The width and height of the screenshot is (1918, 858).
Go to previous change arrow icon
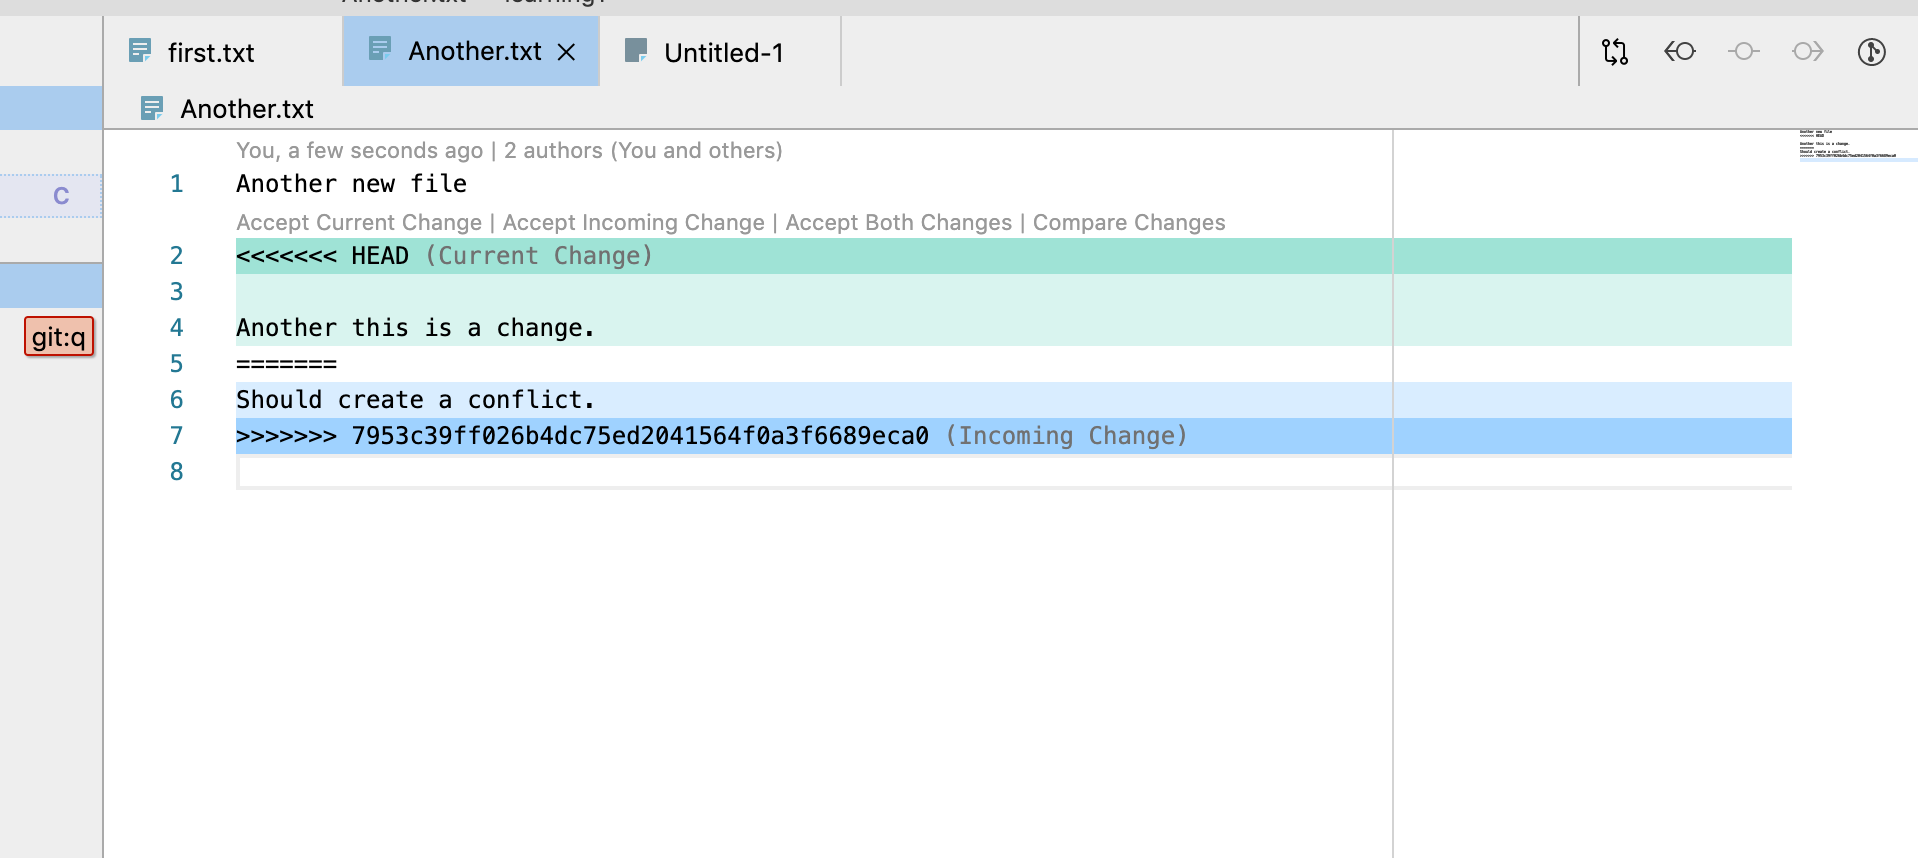point(1680,51)
